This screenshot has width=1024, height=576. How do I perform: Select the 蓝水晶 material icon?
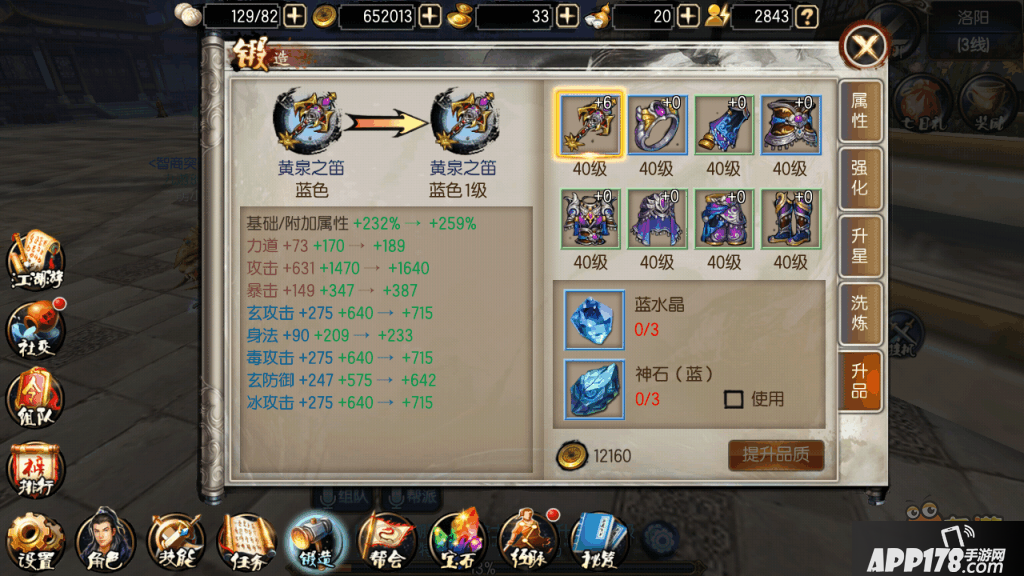point(594,319)
